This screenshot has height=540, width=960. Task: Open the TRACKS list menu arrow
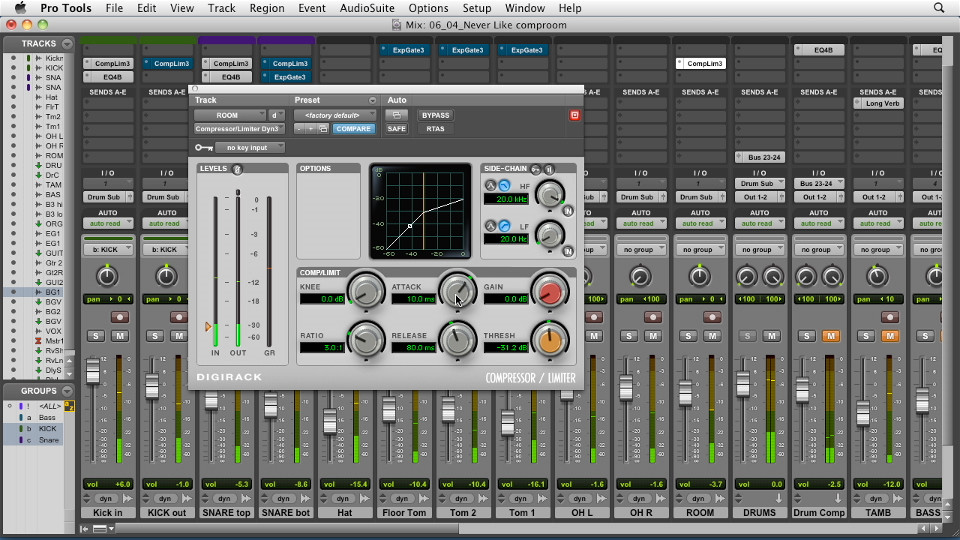(x=67, y=43)
